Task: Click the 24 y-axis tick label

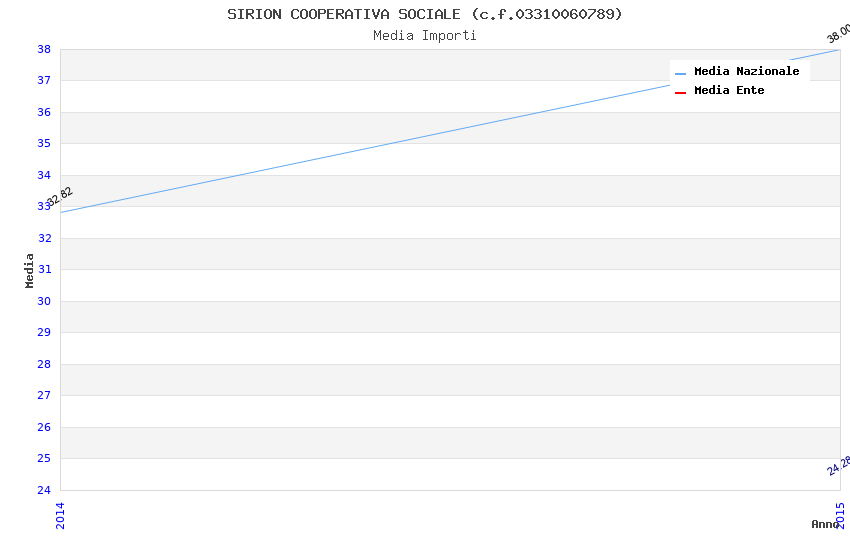Action: coord(44,490)
